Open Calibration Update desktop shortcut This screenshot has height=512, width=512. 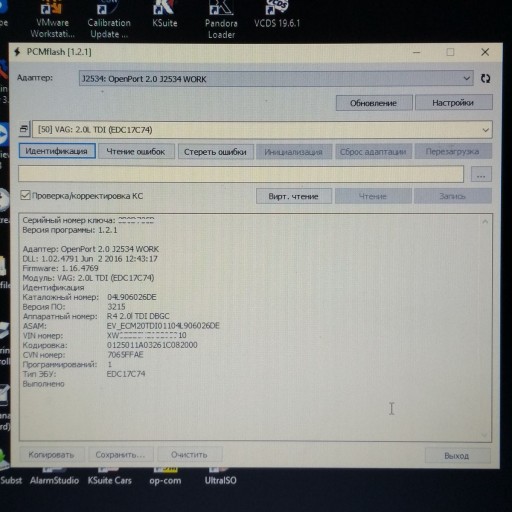pos(109,20)
